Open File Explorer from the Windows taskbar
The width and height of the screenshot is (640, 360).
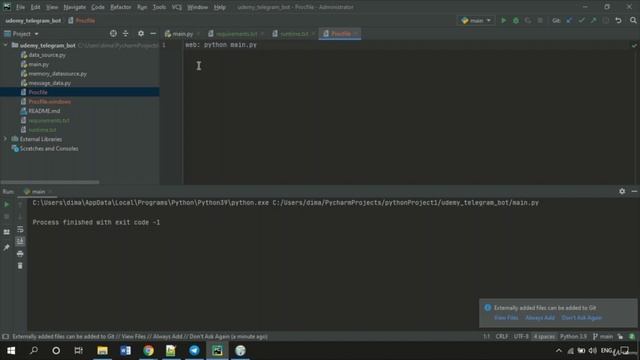pos(102,350)
